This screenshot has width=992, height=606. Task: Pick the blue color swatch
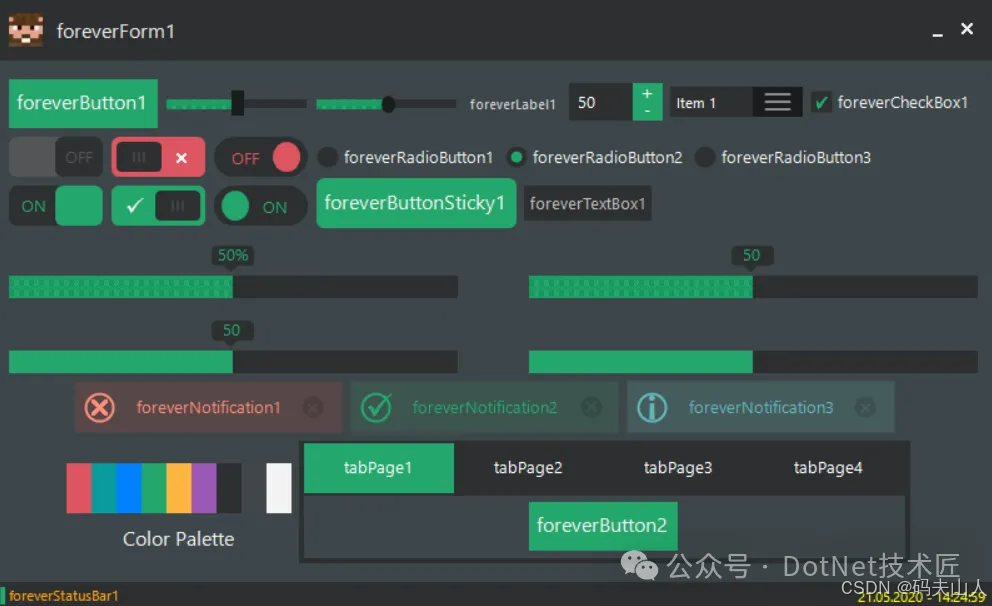pos(128,488)
